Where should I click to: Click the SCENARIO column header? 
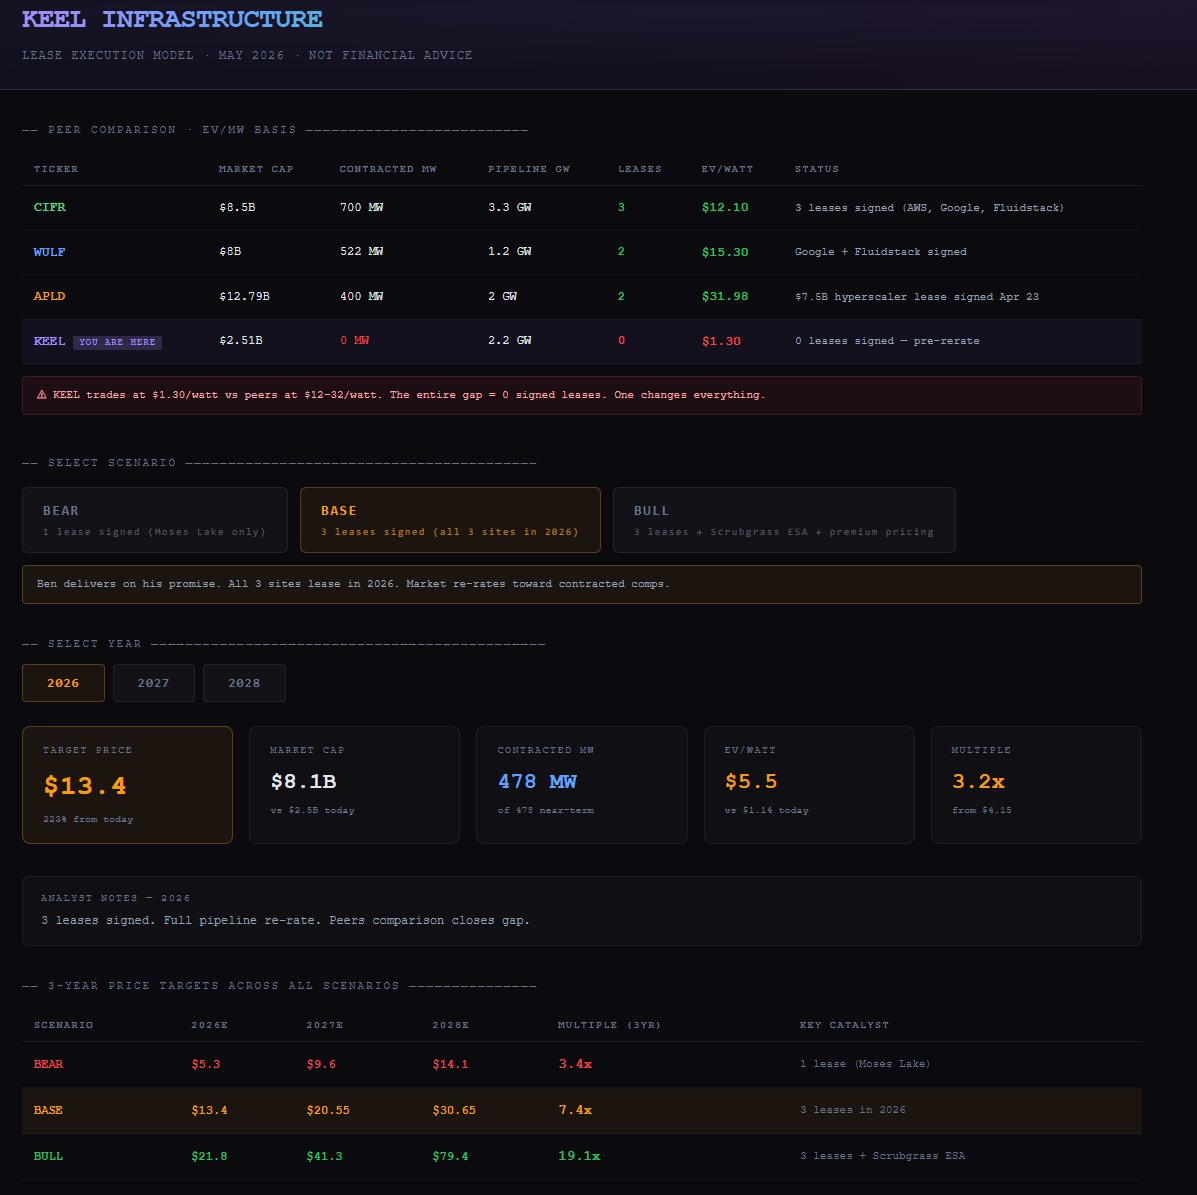[63, 1025]
